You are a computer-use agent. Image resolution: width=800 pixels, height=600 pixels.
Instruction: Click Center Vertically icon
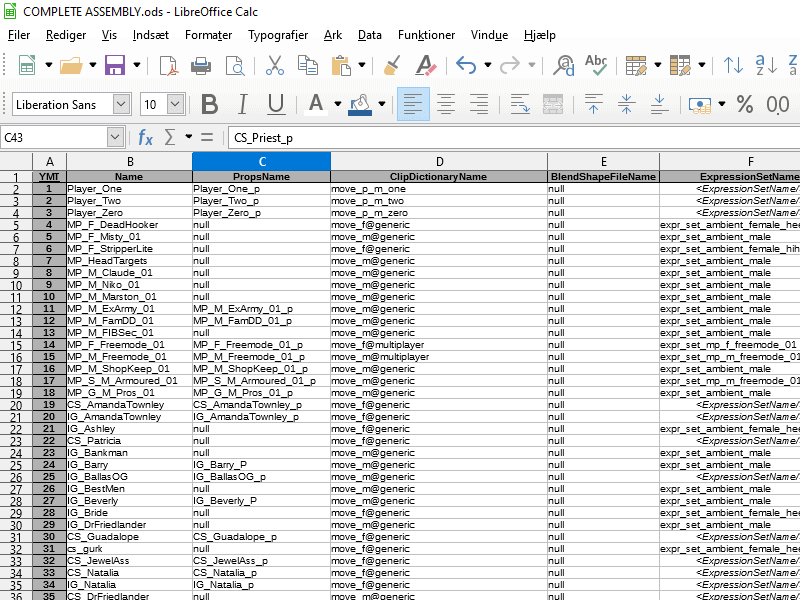626,104
